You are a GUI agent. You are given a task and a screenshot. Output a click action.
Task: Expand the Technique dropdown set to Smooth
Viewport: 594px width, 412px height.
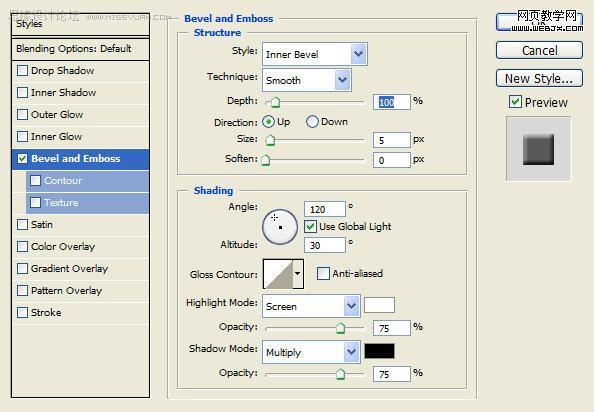coord(306,80)
